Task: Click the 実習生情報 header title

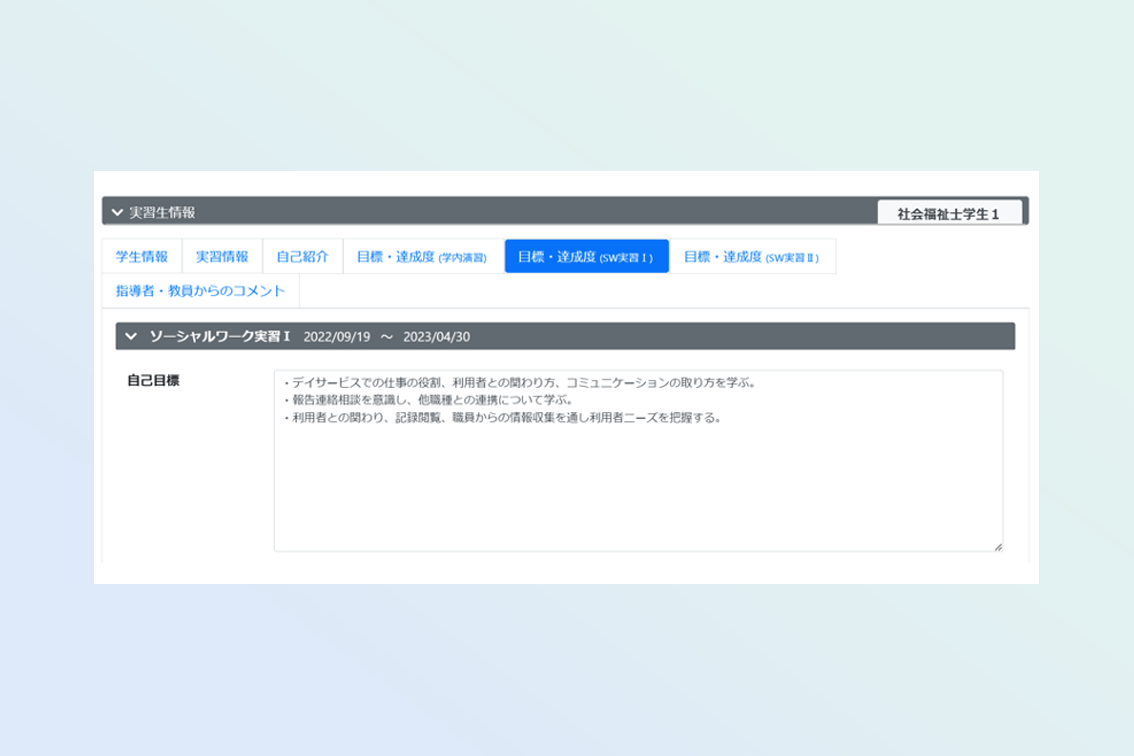Action: [x=162, y=212]
